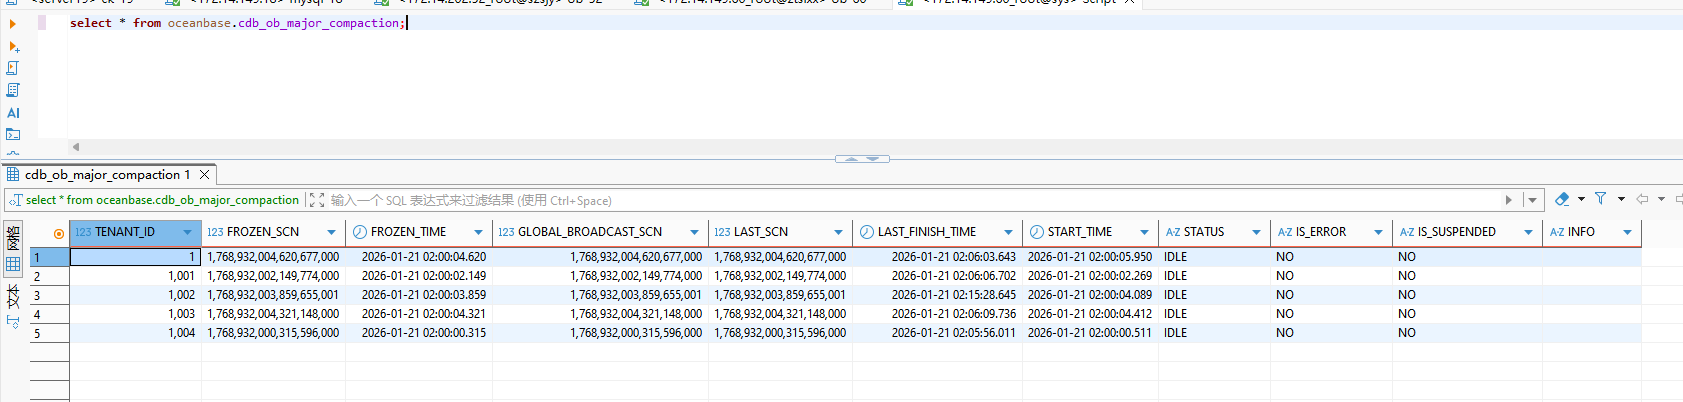Apply filter with the play arrow button
Viewport: 1683px width, 402px height.
1509,200
